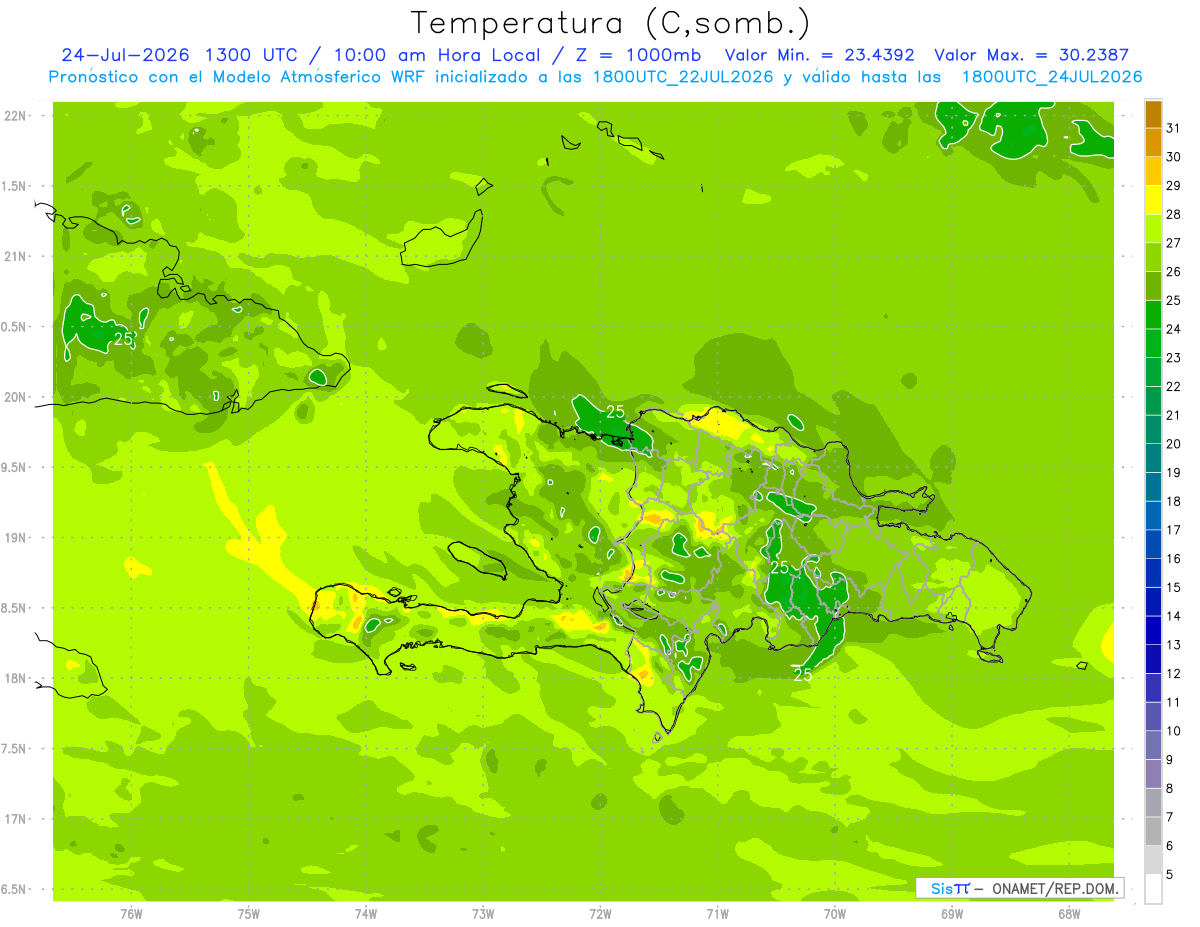Click the 70W longitude label

tap(835, 914)
